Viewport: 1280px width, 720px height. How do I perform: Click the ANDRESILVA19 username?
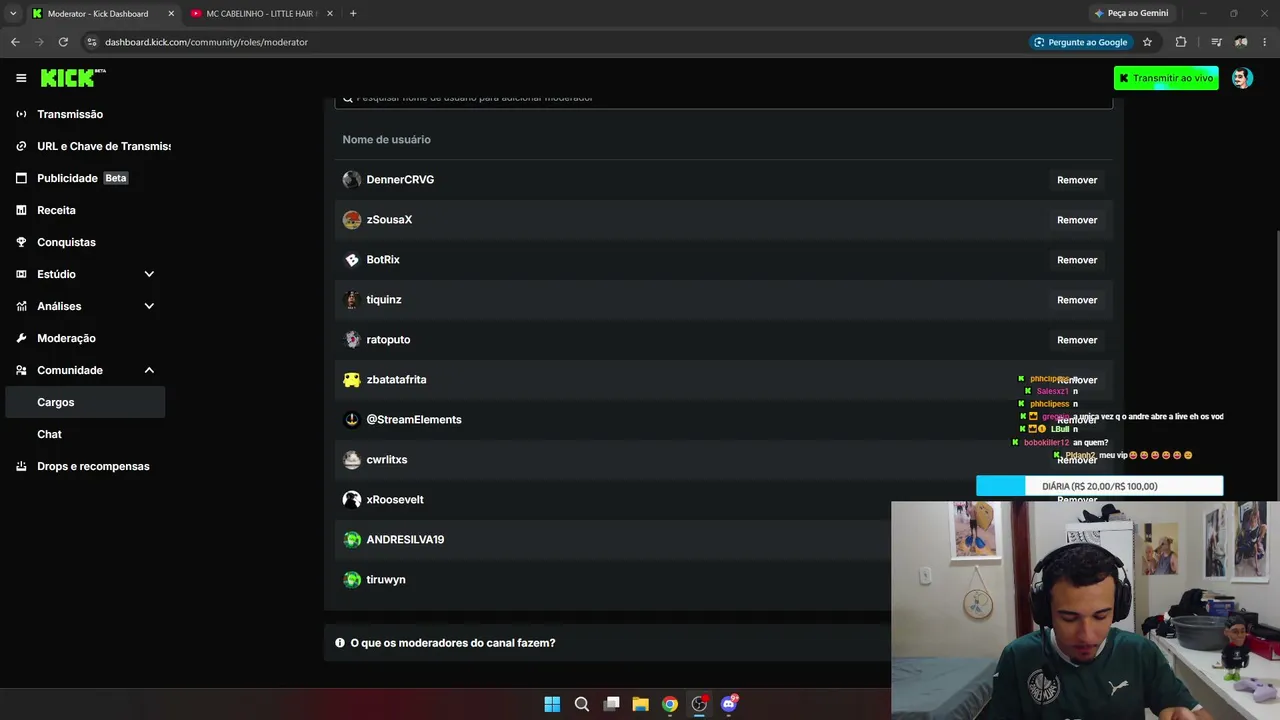click(x=405, y=540)
